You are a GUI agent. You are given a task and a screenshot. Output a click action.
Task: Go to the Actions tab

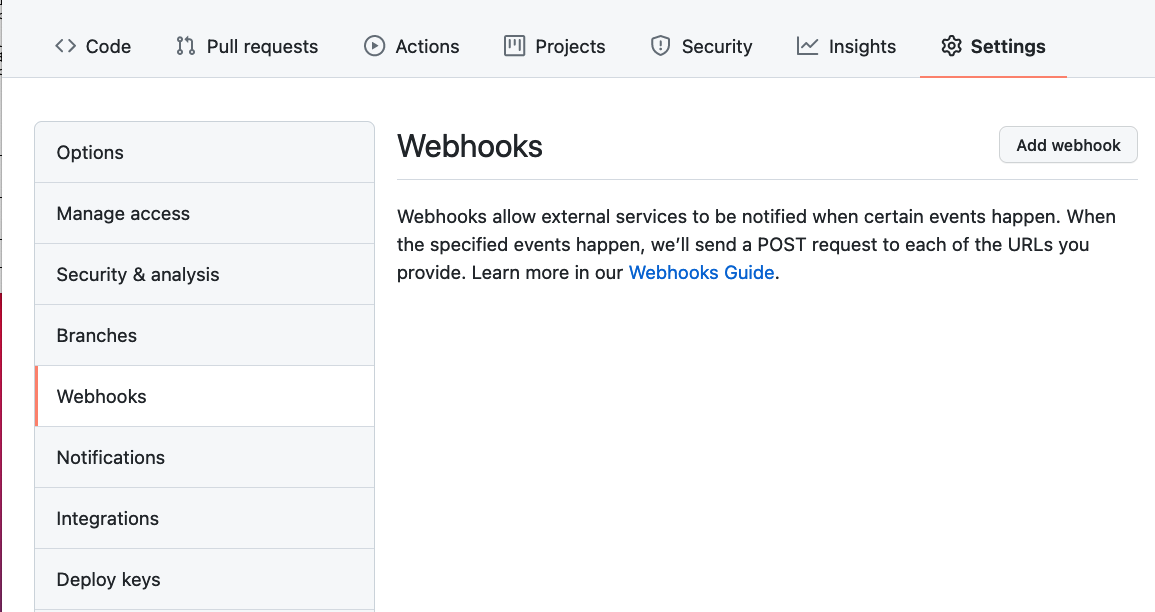[x=412, y=46]
